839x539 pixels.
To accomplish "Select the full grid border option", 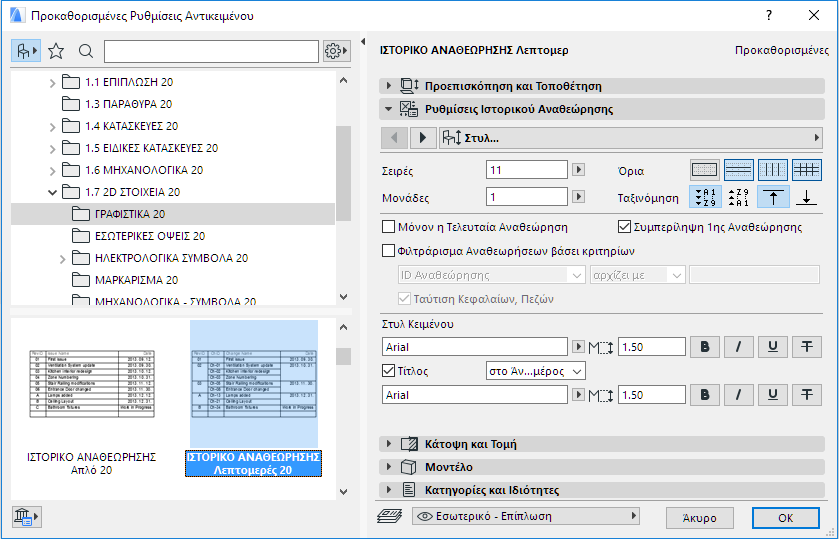I will 806,170.
